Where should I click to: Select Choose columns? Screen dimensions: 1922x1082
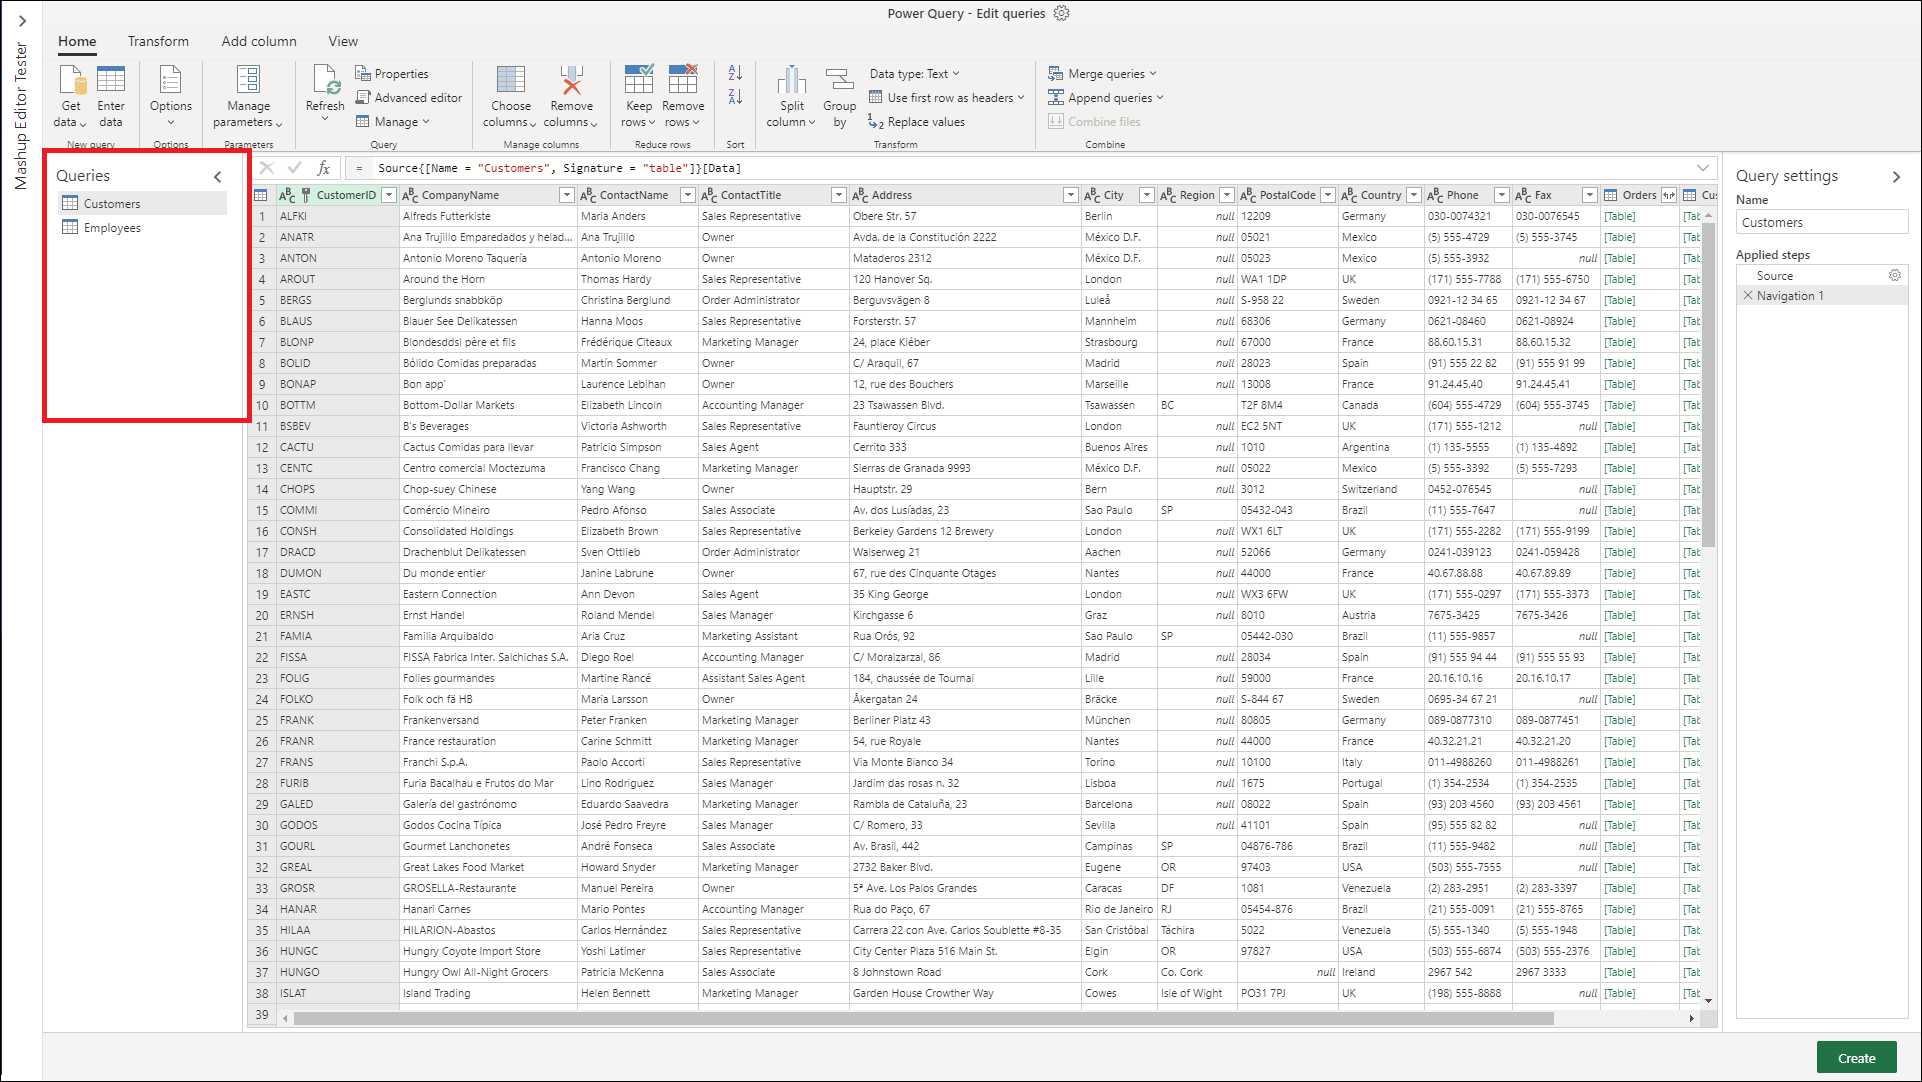pos(510,95)
